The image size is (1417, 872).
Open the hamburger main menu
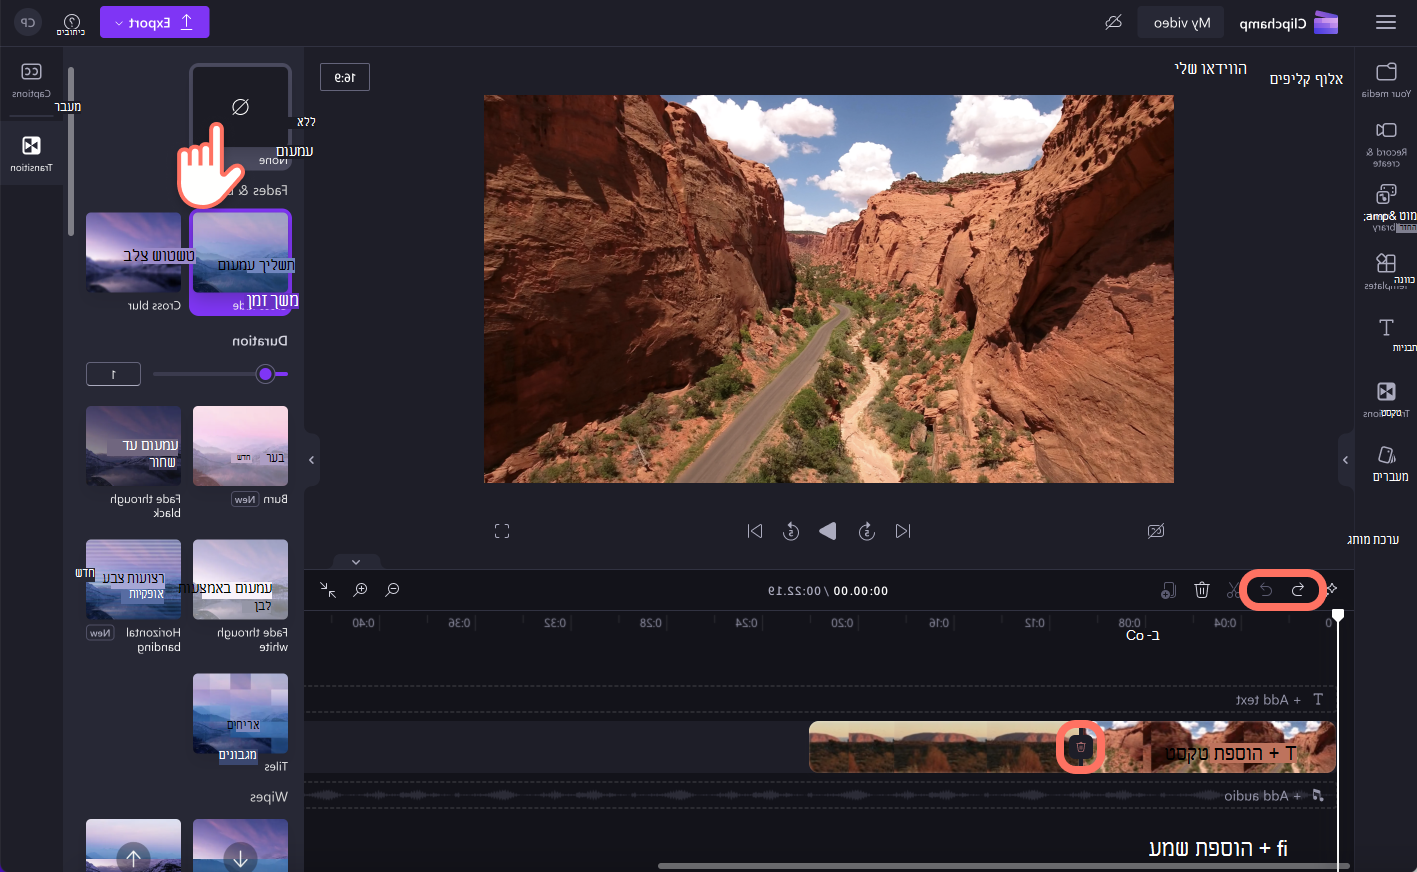pyautogui.click(x=1385, y=22)
